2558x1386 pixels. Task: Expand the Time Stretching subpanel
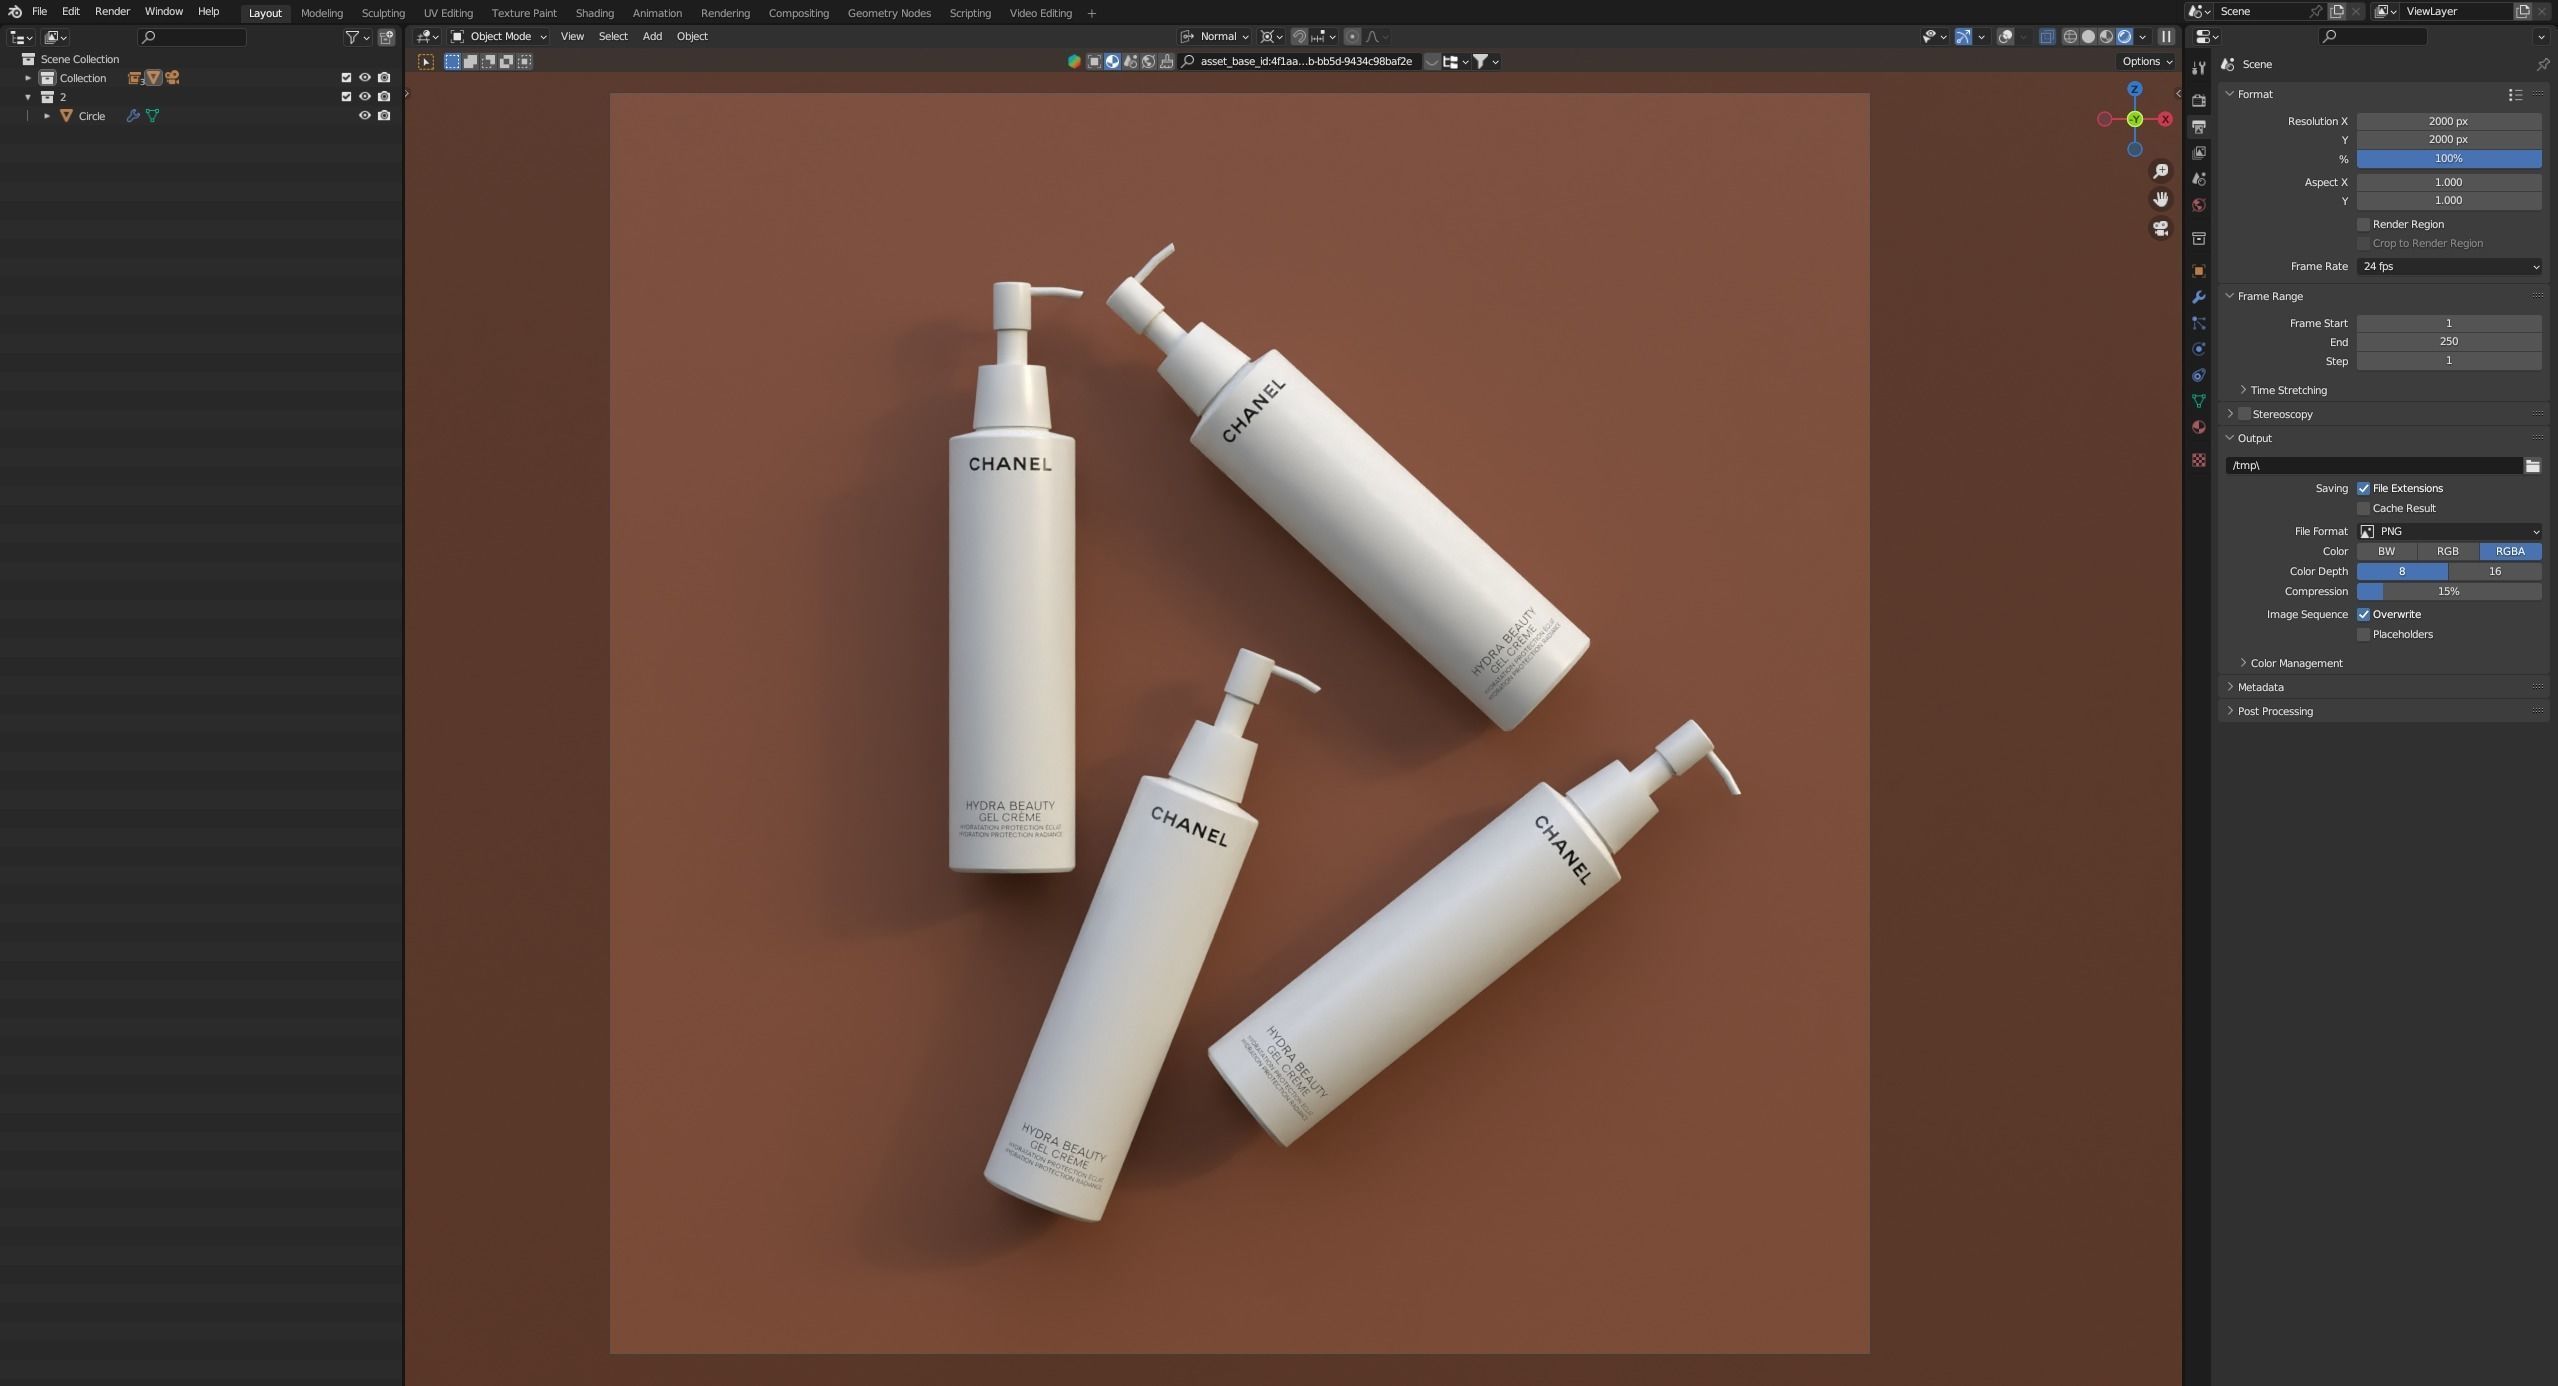tap(2288, 390)
